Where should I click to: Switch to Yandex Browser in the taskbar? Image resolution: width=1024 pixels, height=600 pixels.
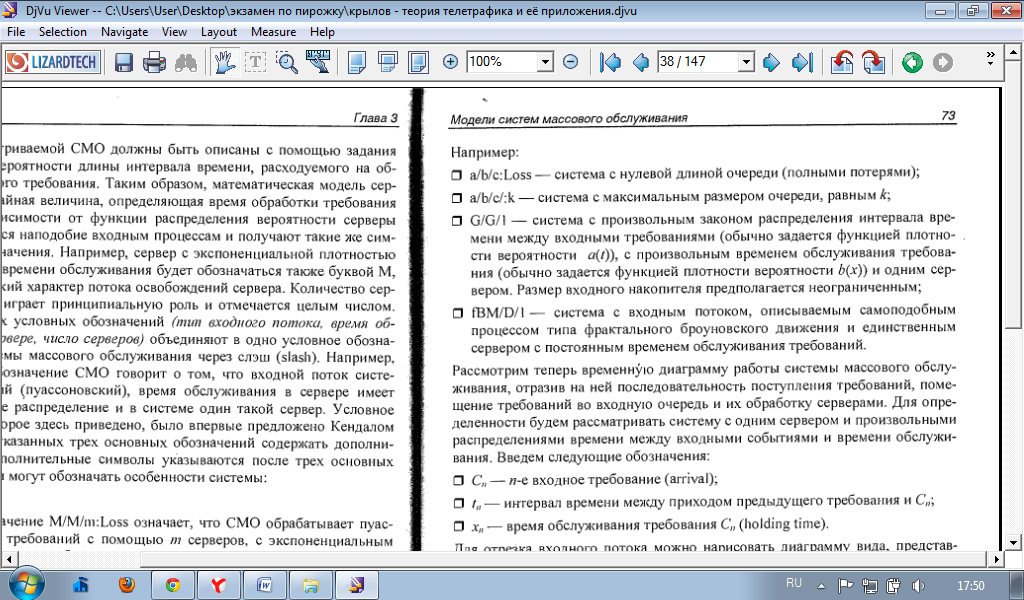pos(218,585)
